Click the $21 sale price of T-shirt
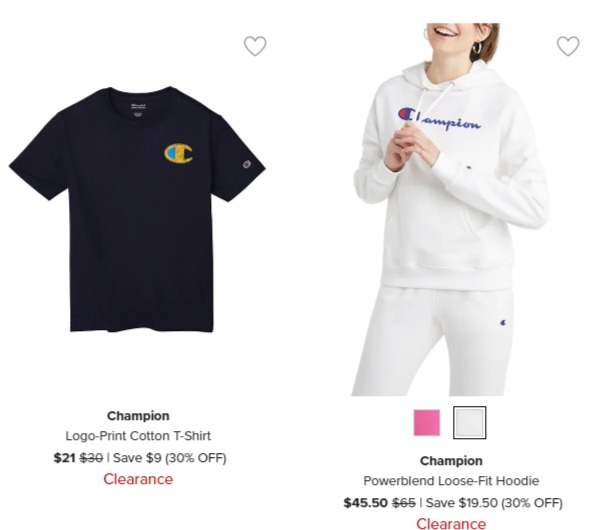 (x=64, y=458)
